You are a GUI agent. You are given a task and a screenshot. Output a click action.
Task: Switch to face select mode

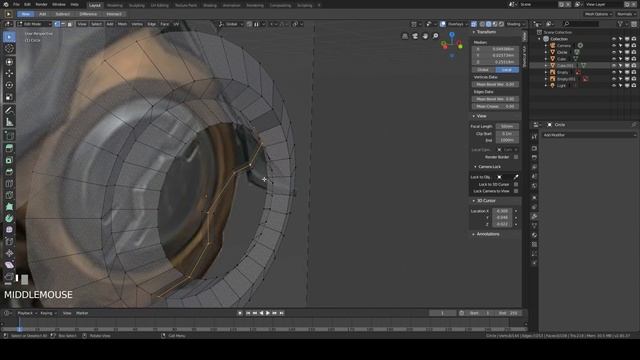[x=70, y=24]
